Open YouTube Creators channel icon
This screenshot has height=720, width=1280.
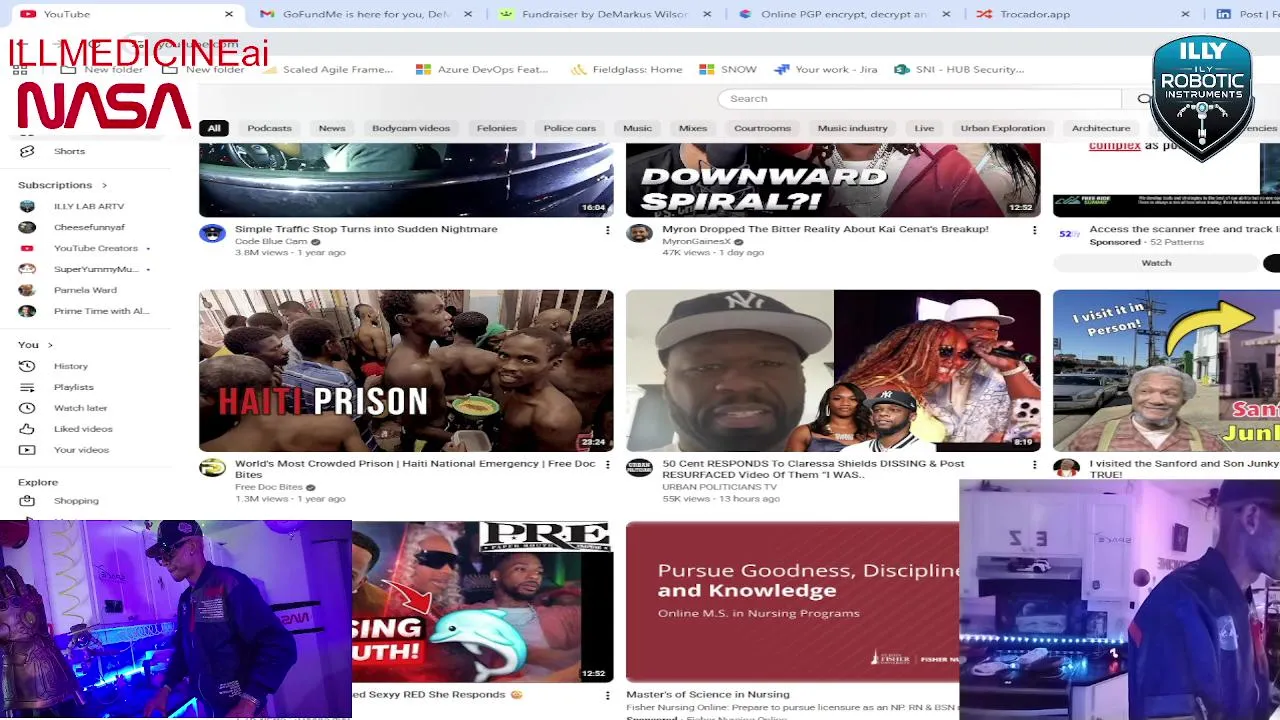pos(27,248)
